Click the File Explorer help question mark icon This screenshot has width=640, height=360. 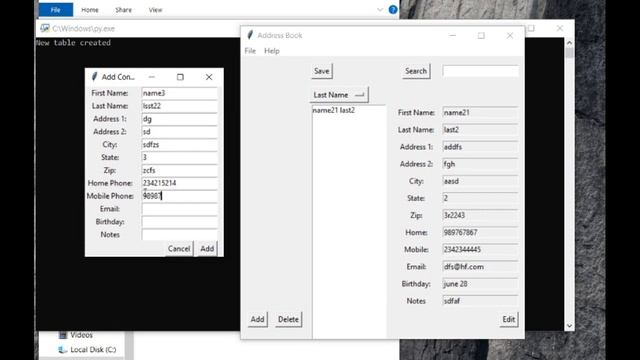tap(393, 9)
